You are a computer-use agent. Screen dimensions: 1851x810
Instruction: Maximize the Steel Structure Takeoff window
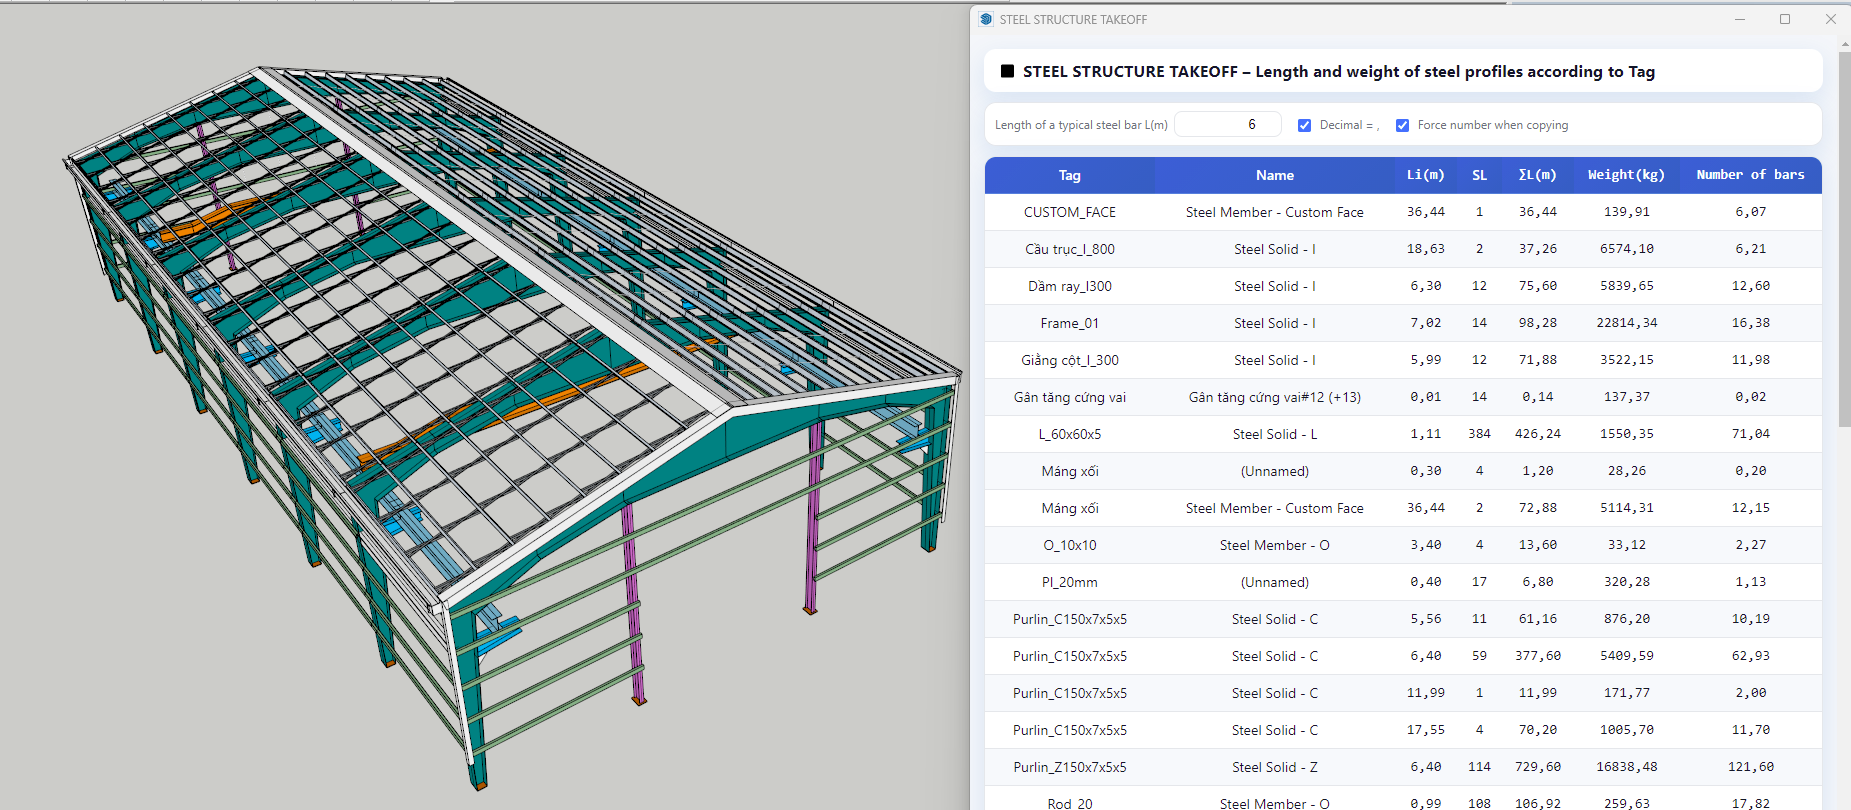pyautogui.click(x=1785, y=19)
